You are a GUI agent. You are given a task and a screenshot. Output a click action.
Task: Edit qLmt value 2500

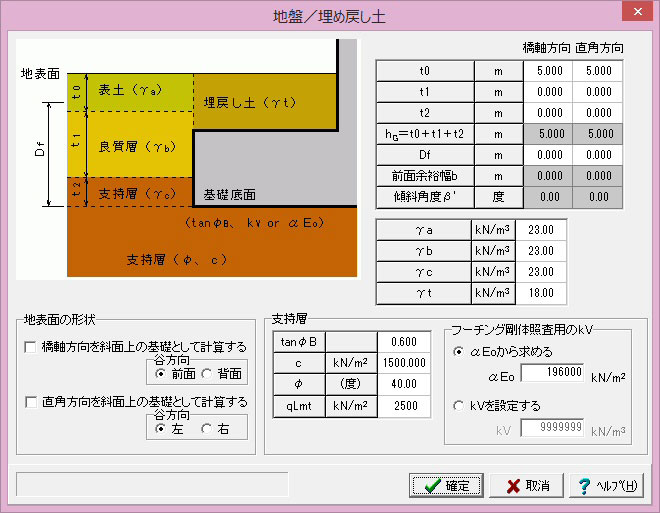(x=404, y=406)
